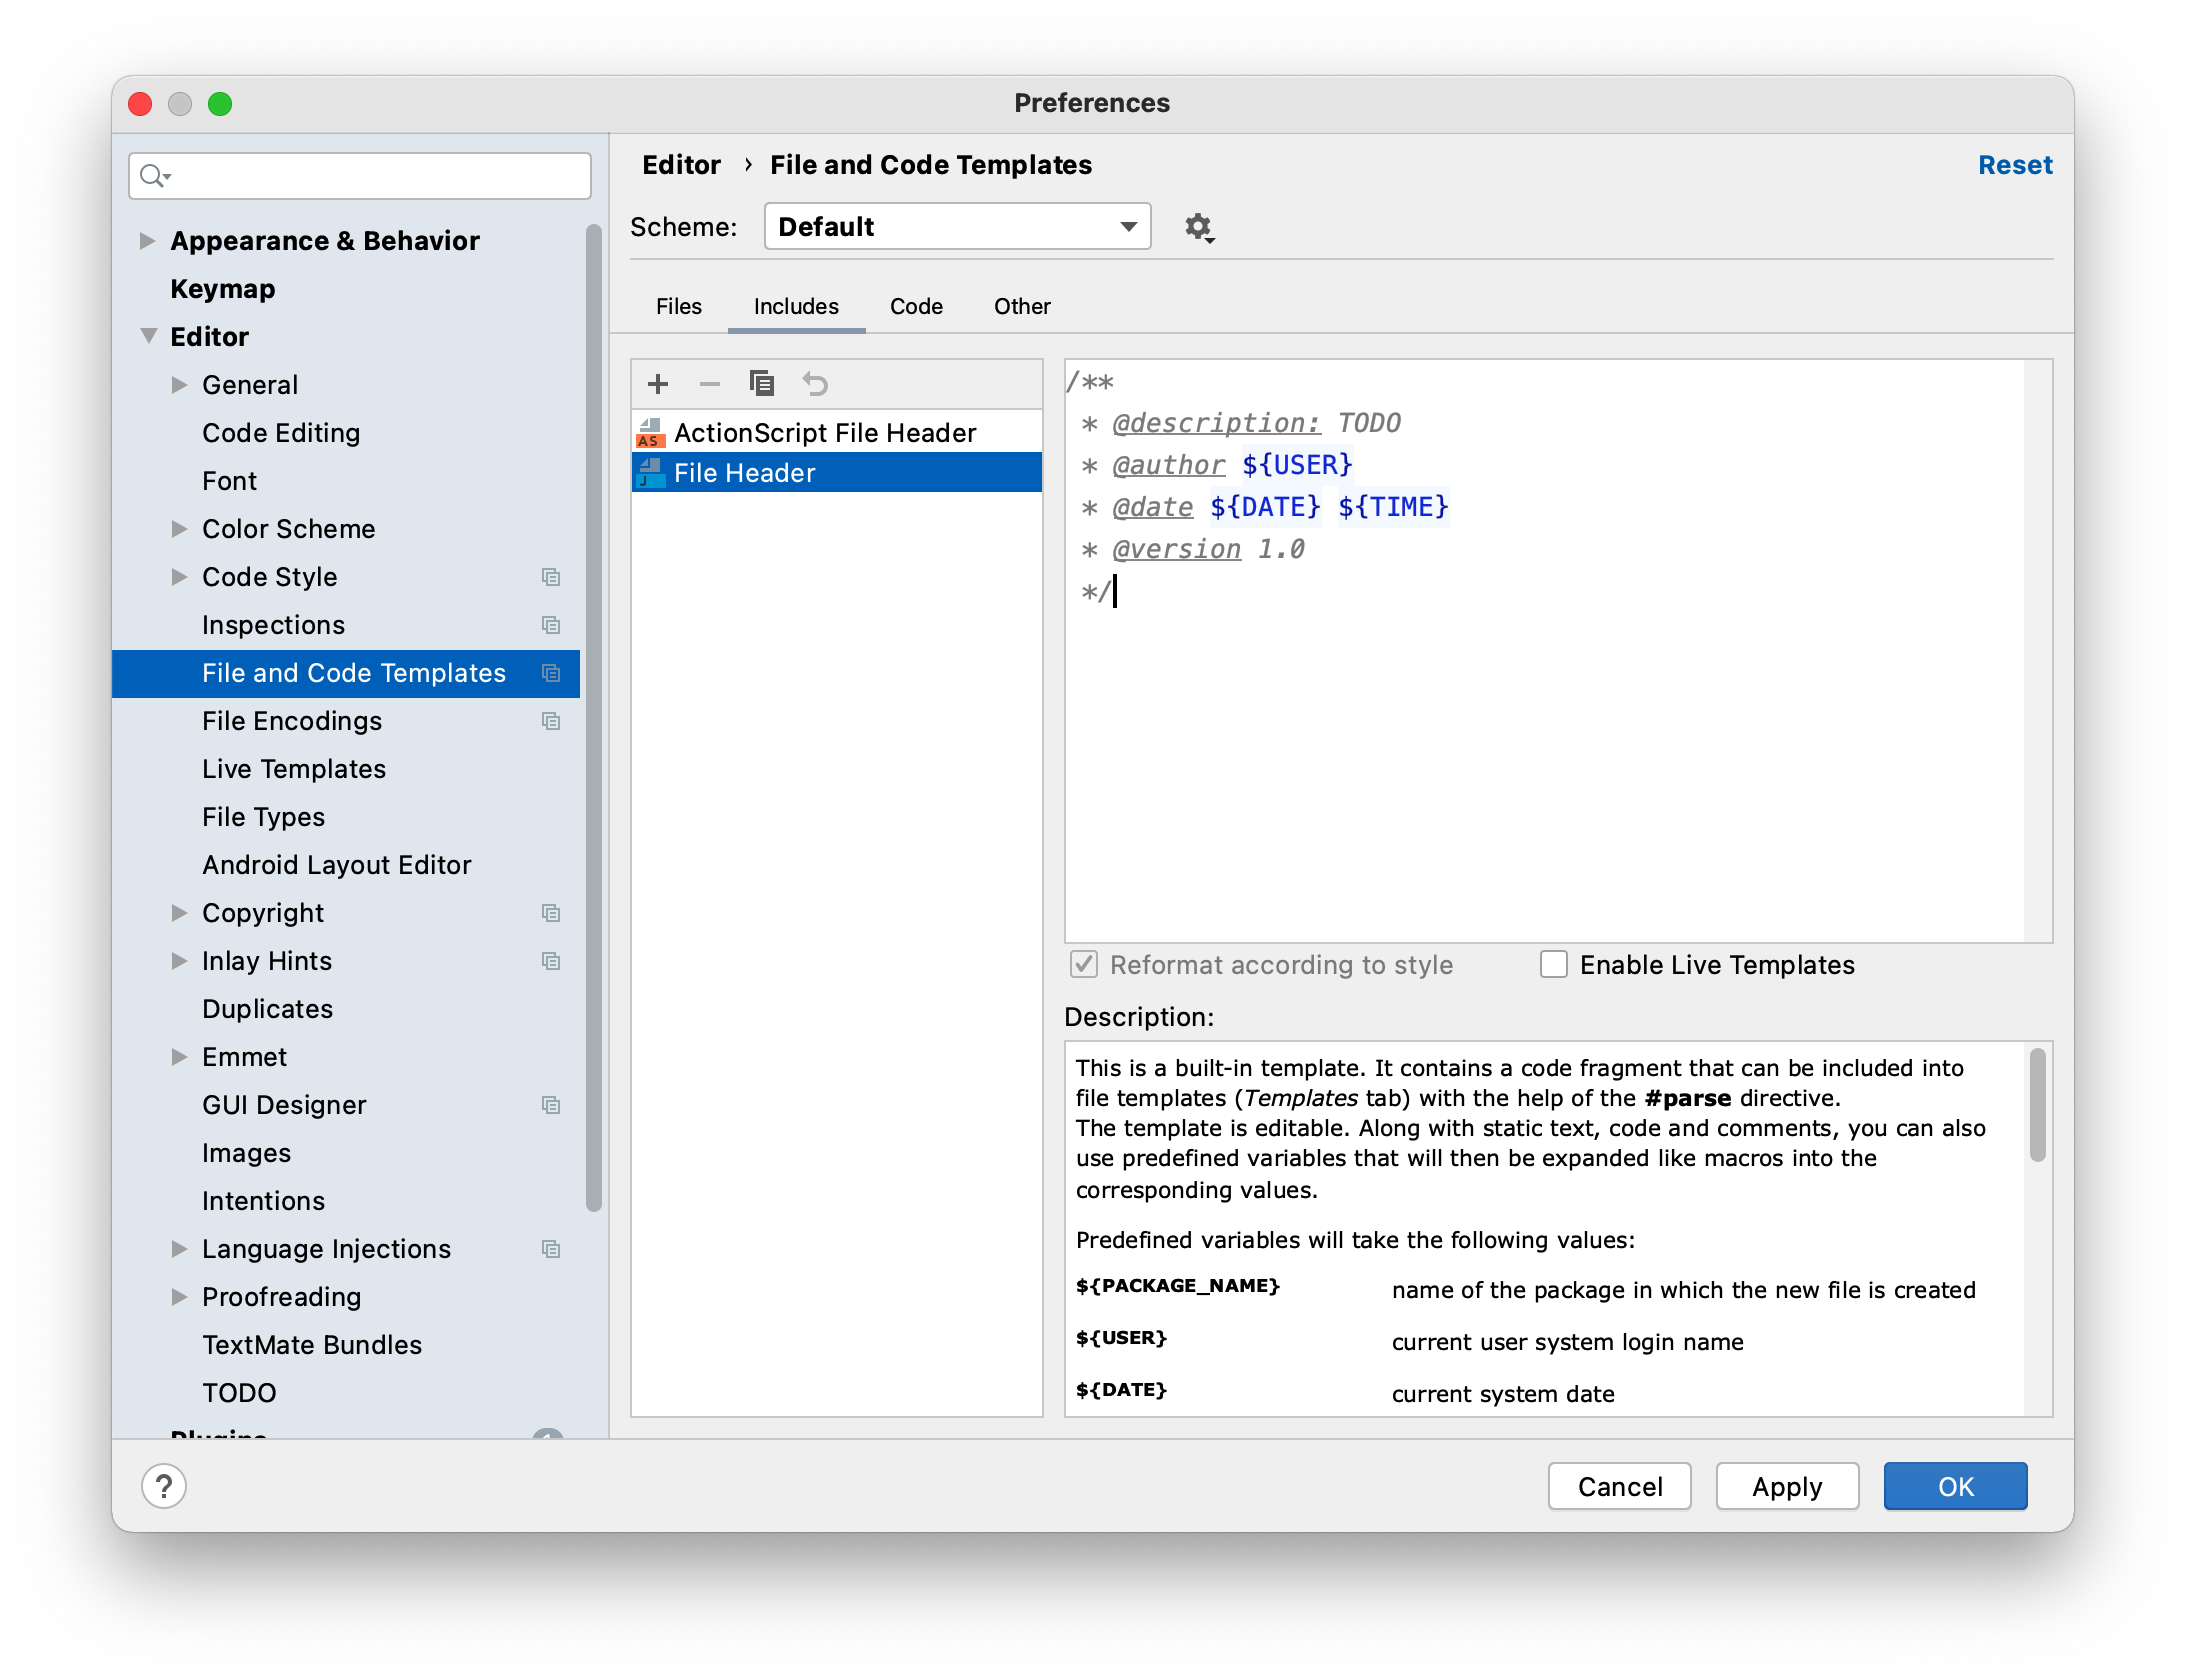2186x1680 pixels.
Task: Open the Scheme Default dropdown
Action: coord(957,227)
